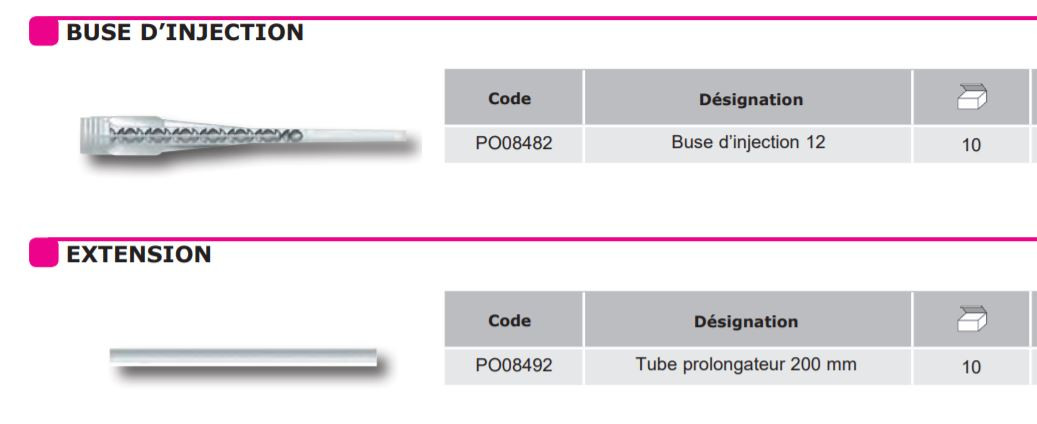Select product code PO08482
Image resolution: width=1037 pixels, height=424 pixels.
[514, 144]
